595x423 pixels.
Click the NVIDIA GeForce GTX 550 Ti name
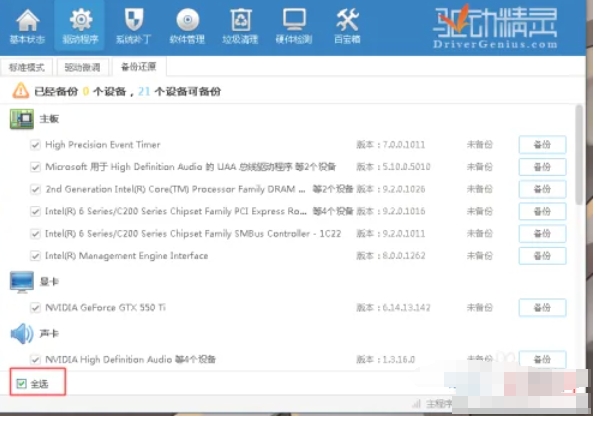pyautogui.click(x=105, y=308)
